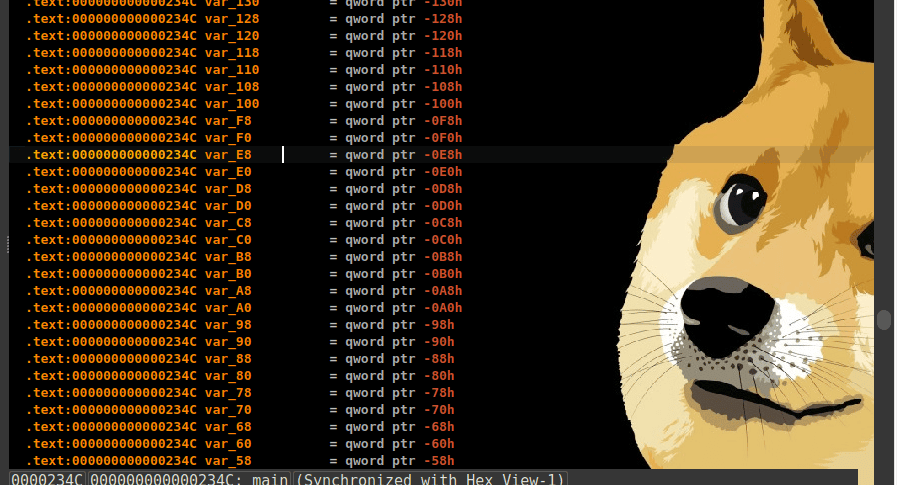
Task: Select the var_70 variable name
Action: (228, 410)
